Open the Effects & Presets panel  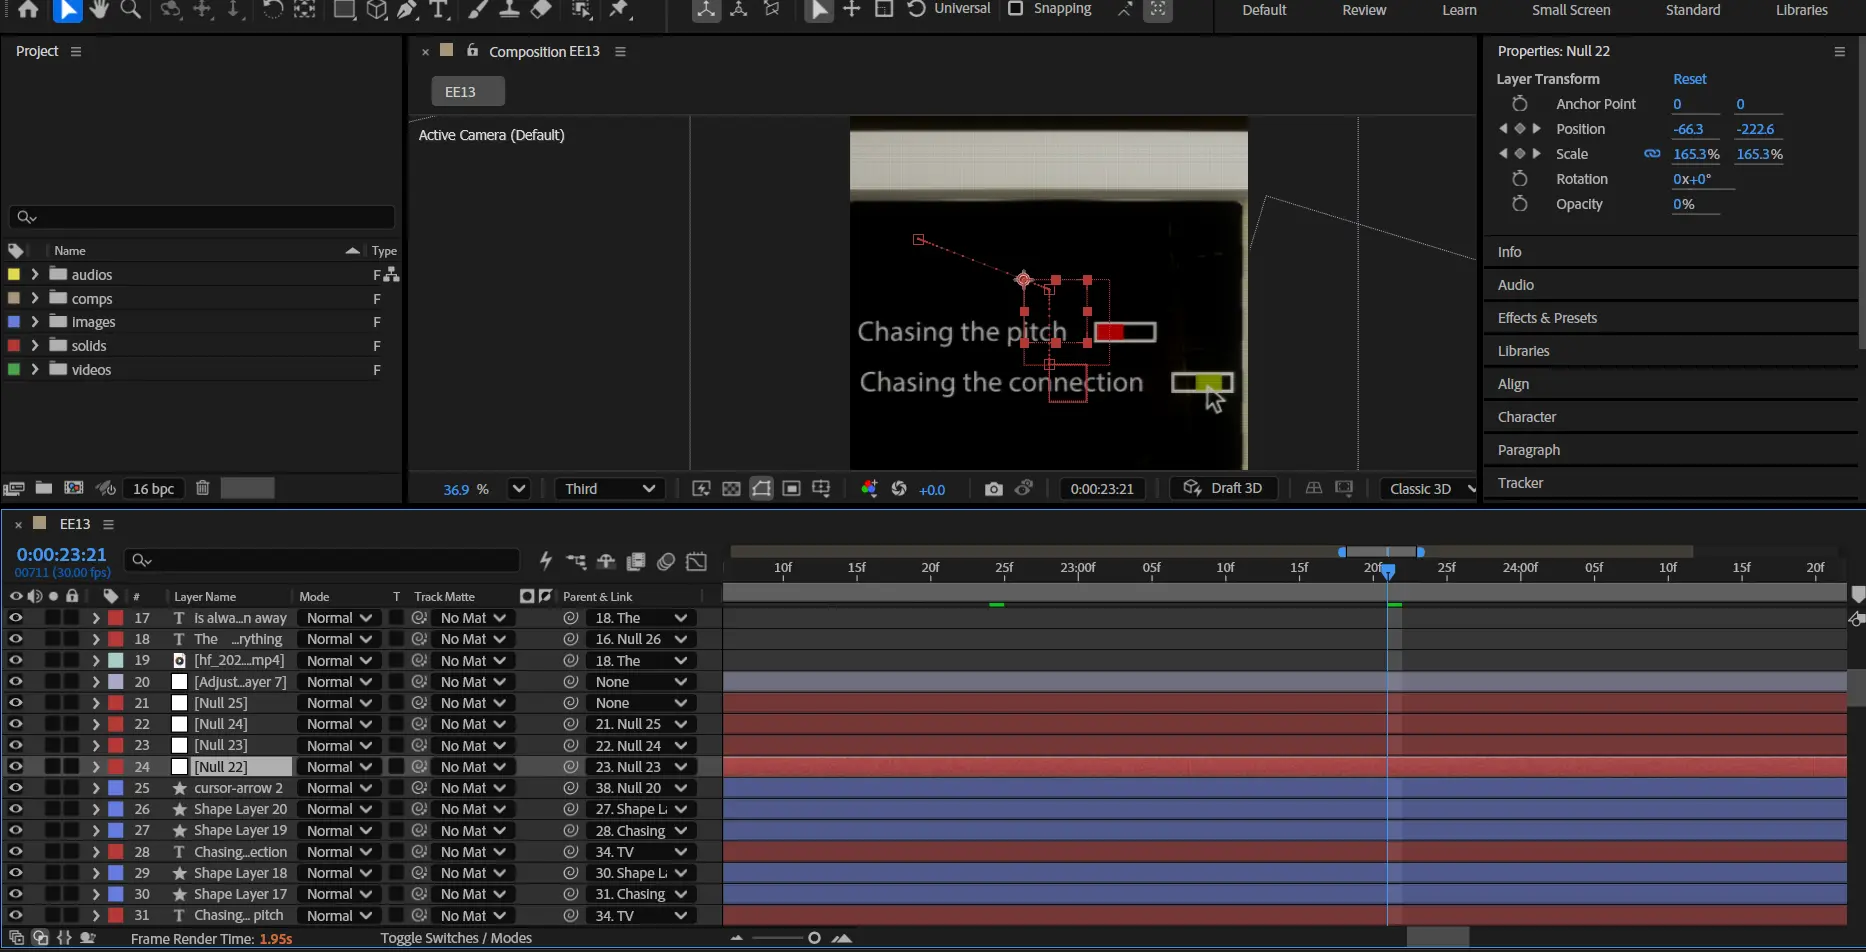1547,318
